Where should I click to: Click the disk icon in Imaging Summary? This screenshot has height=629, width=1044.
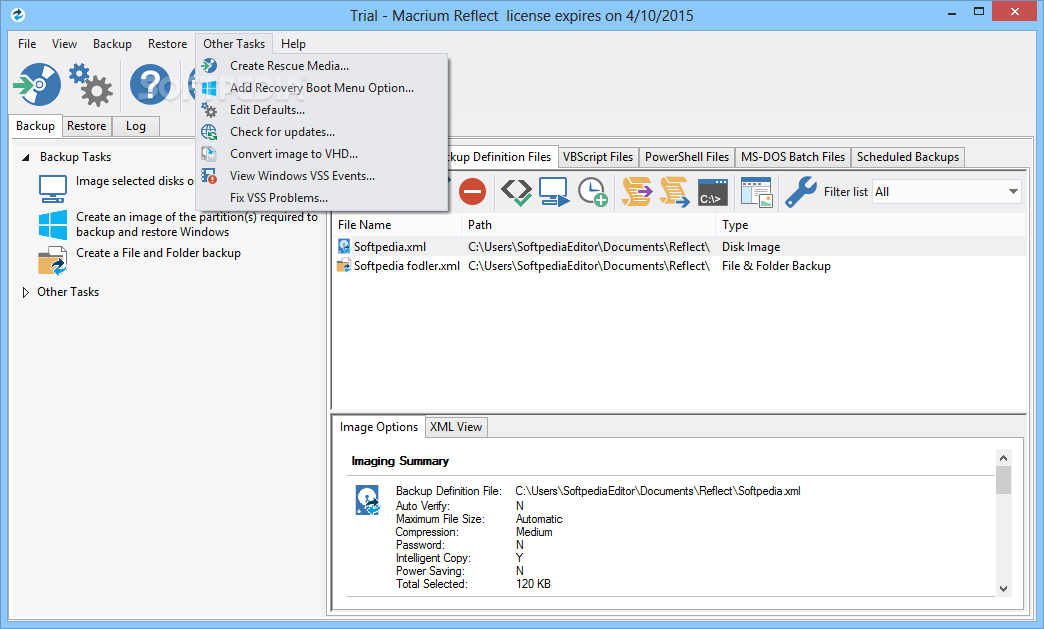[368, 500]
